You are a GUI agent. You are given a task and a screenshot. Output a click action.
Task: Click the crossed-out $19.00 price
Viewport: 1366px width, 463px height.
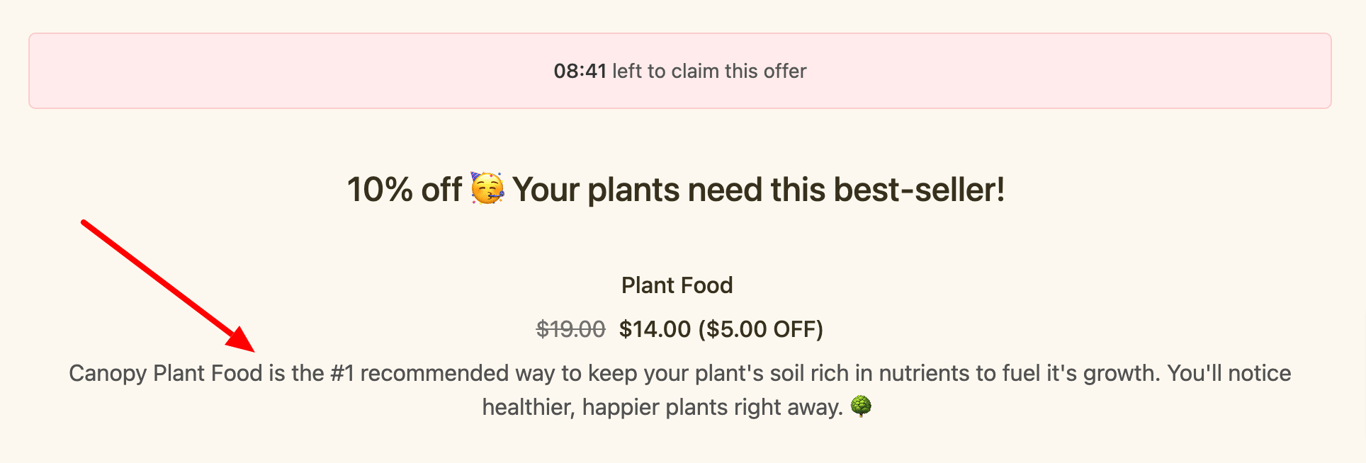pyautogui.click(x=571, y=329)
